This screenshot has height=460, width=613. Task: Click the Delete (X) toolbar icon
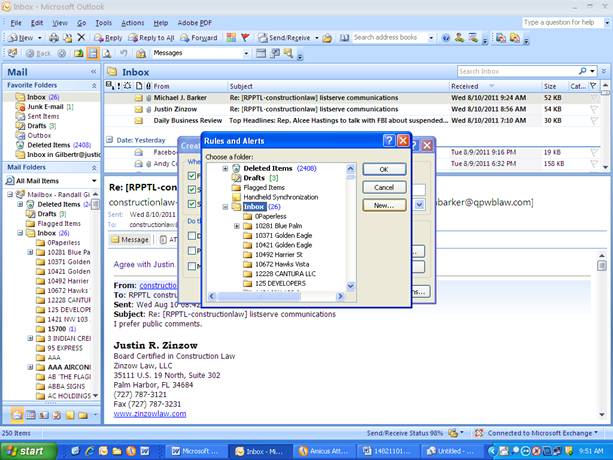coord(81,38)
